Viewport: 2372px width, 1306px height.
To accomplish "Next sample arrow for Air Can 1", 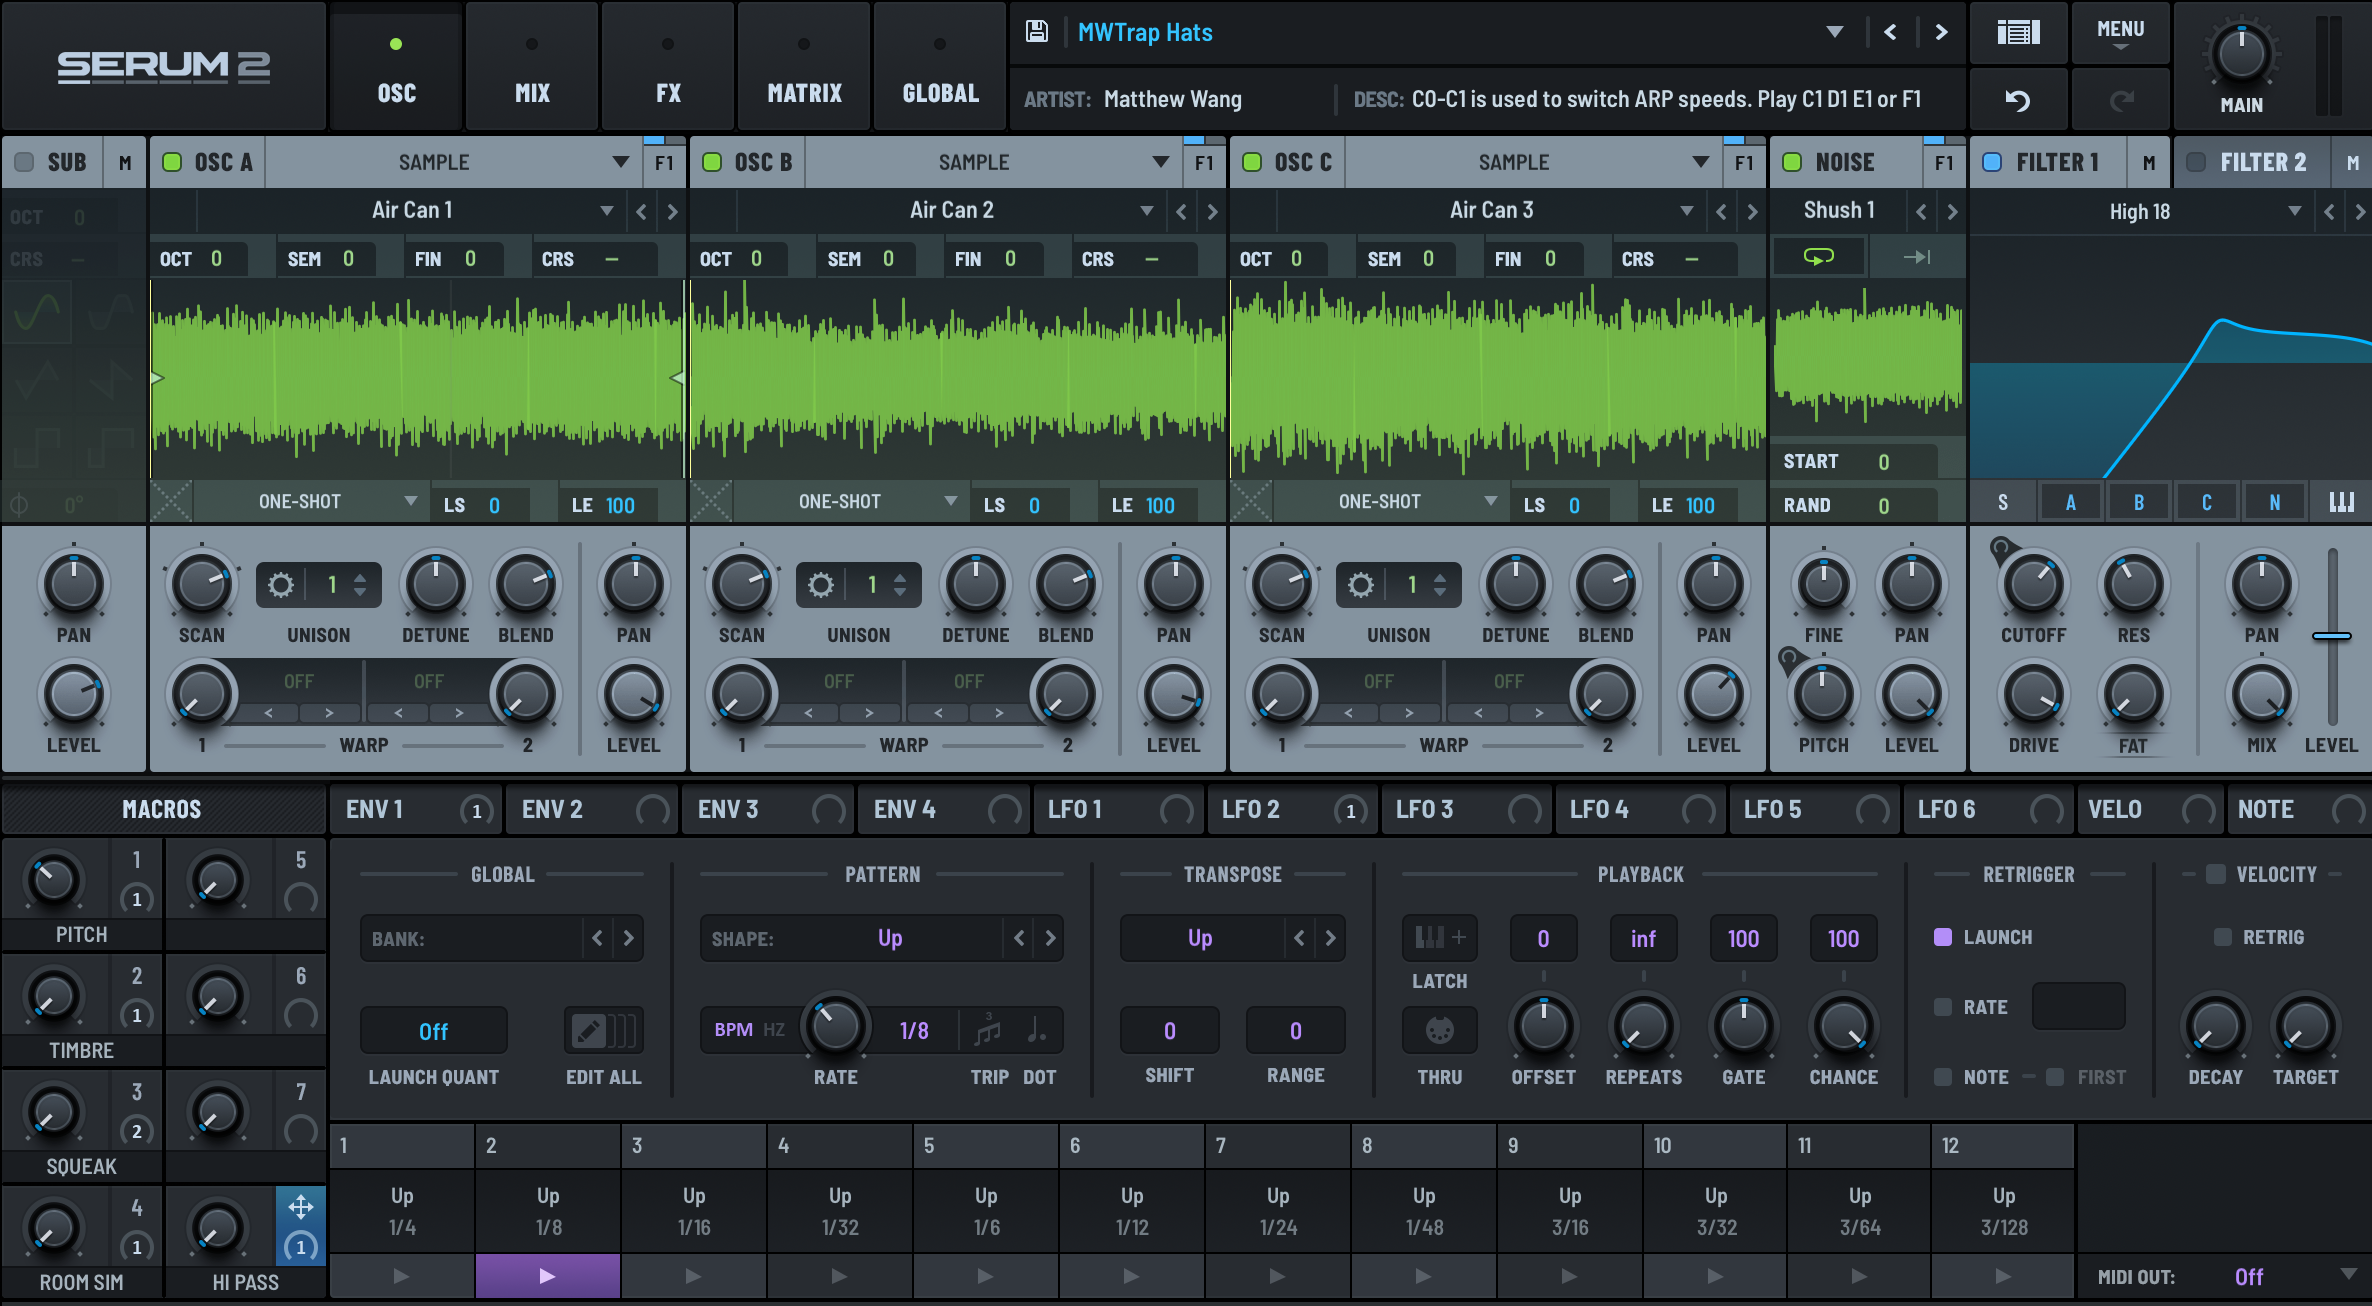I will click(x=672, y=211).
